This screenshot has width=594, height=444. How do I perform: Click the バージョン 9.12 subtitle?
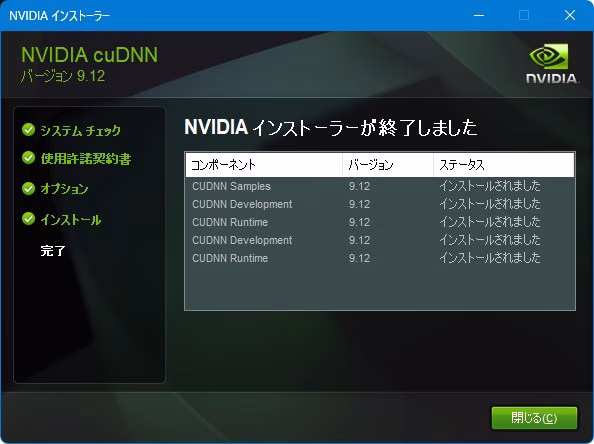pyautogui.click(x=63, y=76)
